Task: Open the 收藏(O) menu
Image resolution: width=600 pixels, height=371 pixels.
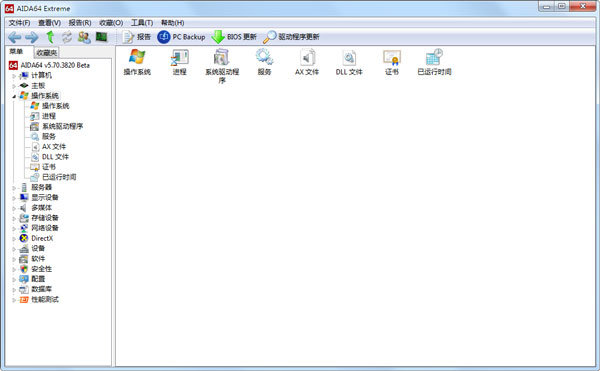Action: click(x=111, y=23)
